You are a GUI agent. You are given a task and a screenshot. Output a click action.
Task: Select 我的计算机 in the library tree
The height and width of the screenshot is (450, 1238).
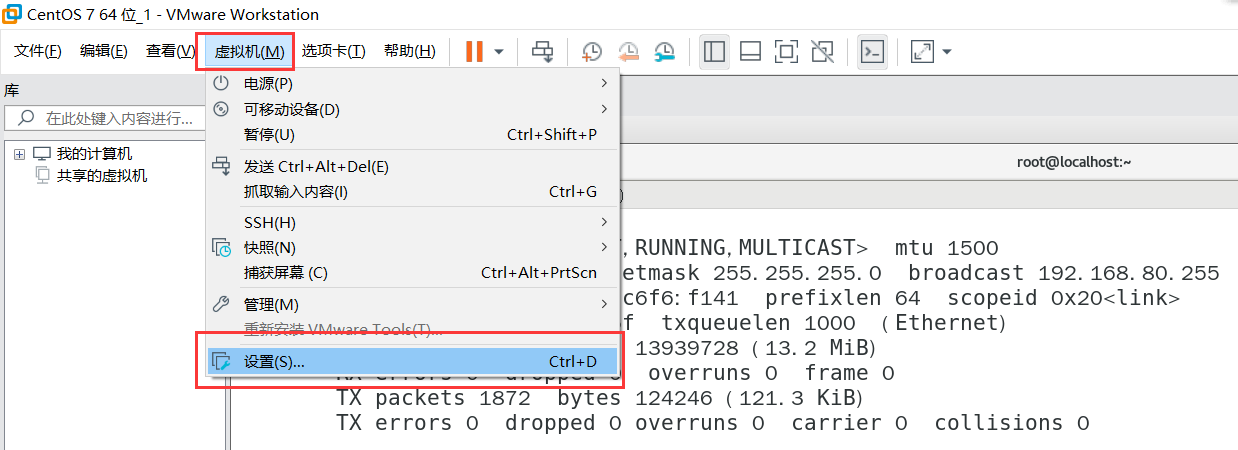coord(94,154)
